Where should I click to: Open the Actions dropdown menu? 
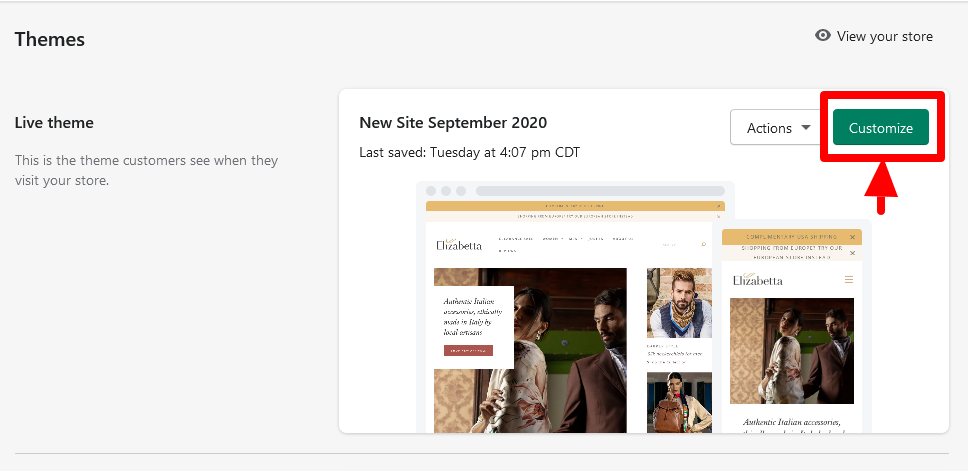point(769,128)
